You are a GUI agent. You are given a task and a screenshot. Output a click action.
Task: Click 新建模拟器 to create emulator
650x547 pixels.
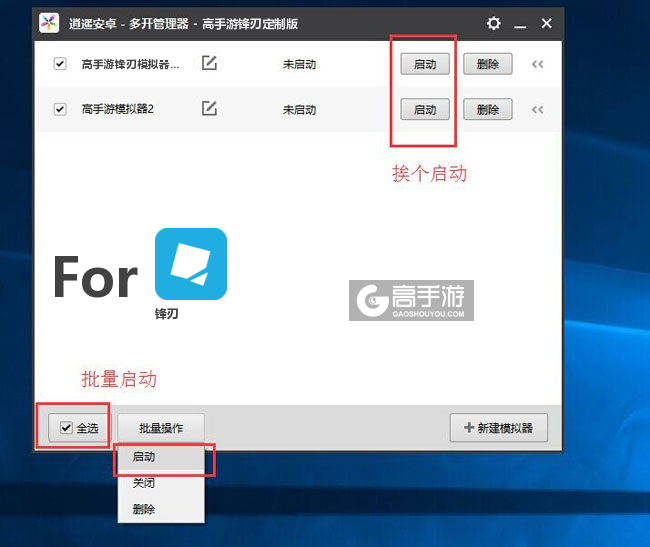(x=499, y=428)
